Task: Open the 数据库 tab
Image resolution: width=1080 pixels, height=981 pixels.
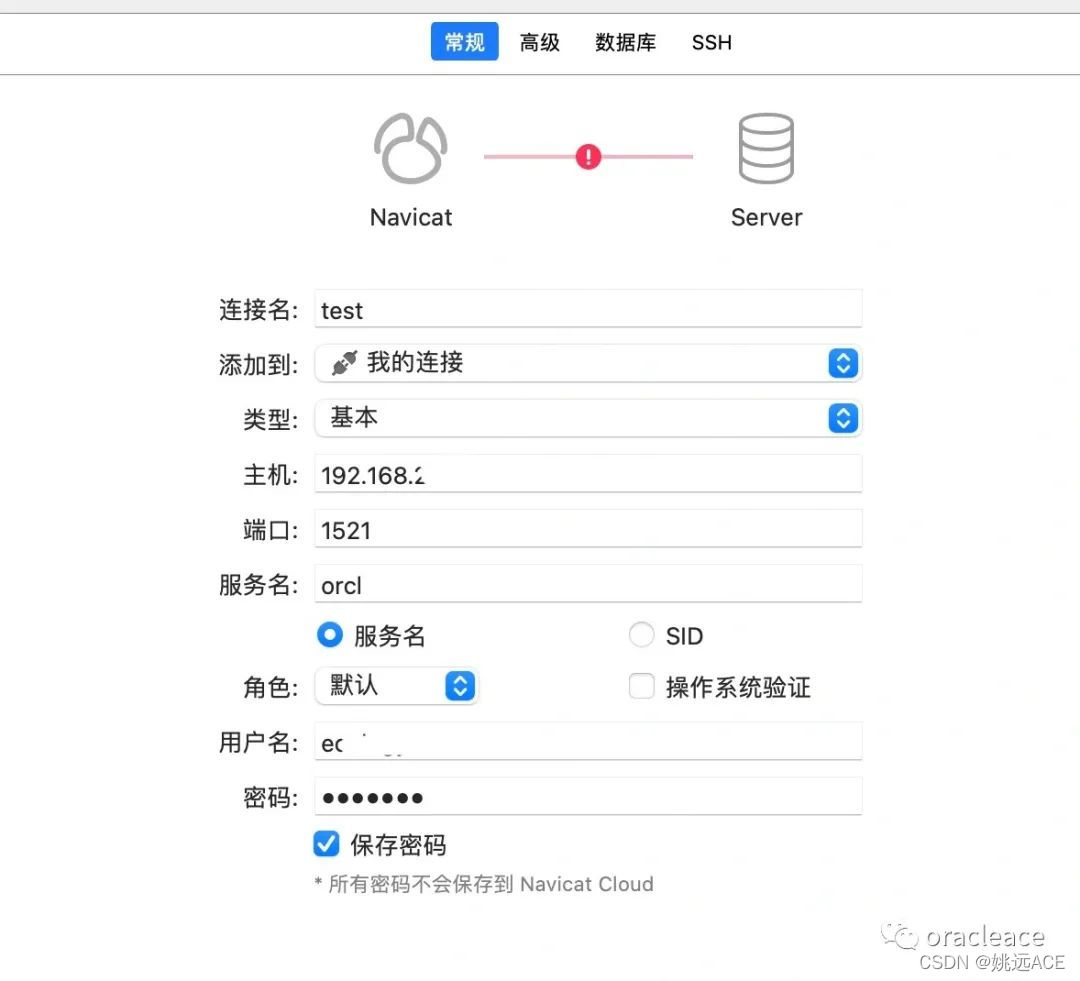Action: pos(625,42)
